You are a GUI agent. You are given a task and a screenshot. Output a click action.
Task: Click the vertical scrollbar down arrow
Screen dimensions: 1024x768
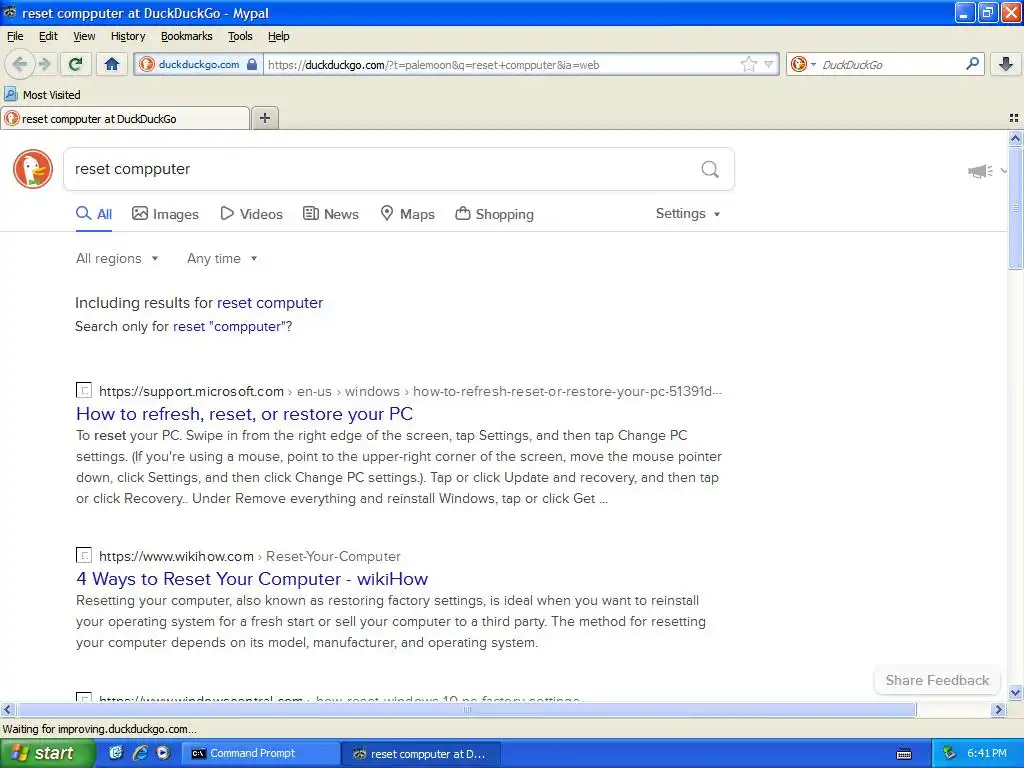coord(1015,693)
